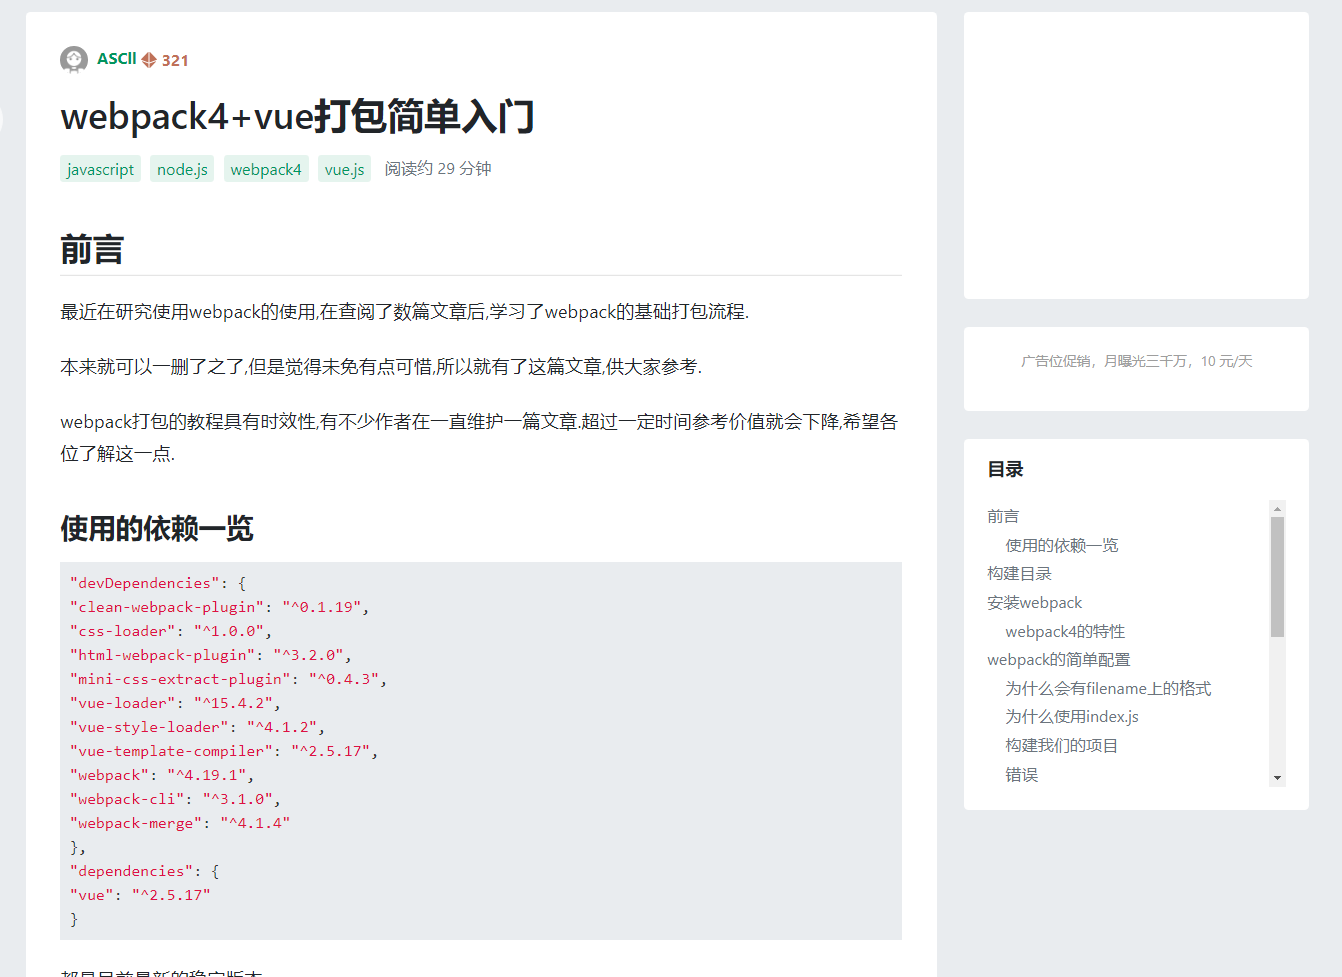1342x977 pixels.
Task: Click the "webpack-cli" code line
Action: (x=175, y=799)
